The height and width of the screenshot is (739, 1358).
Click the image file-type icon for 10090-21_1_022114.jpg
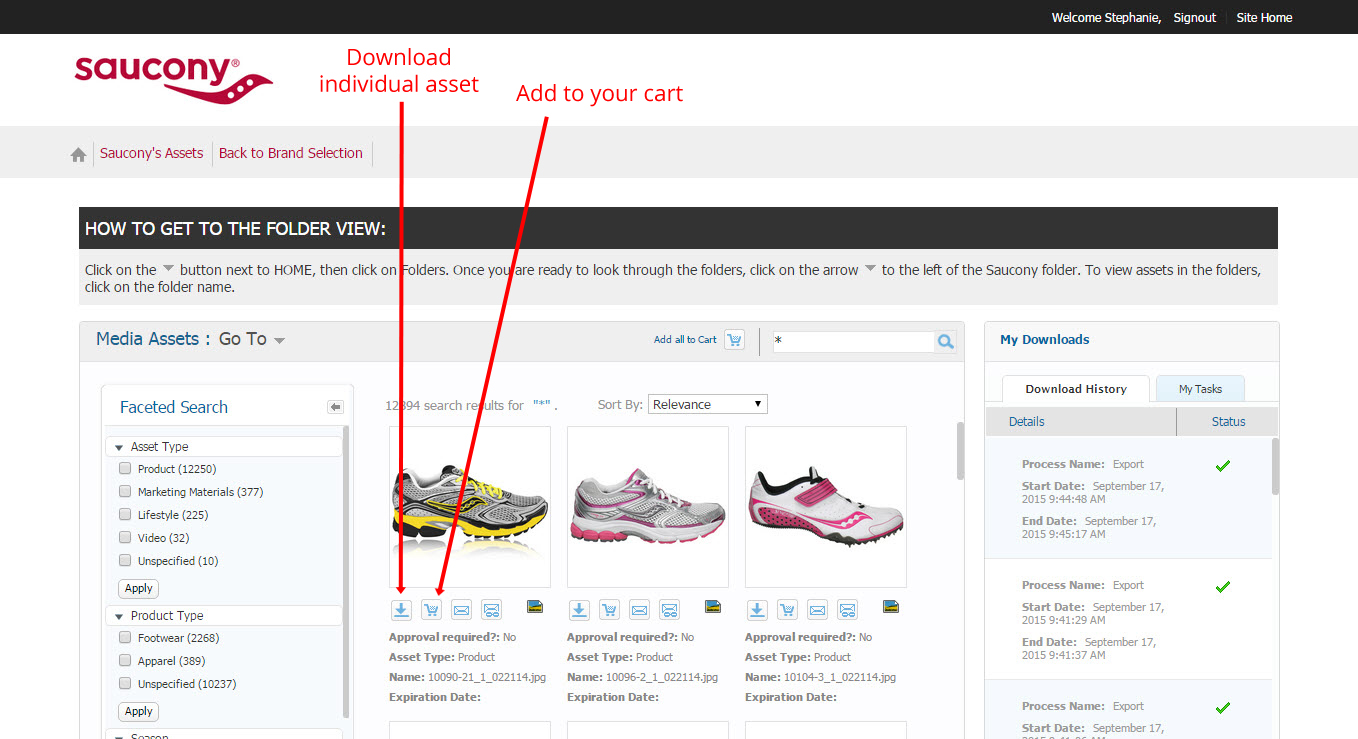tap(535, 606)
